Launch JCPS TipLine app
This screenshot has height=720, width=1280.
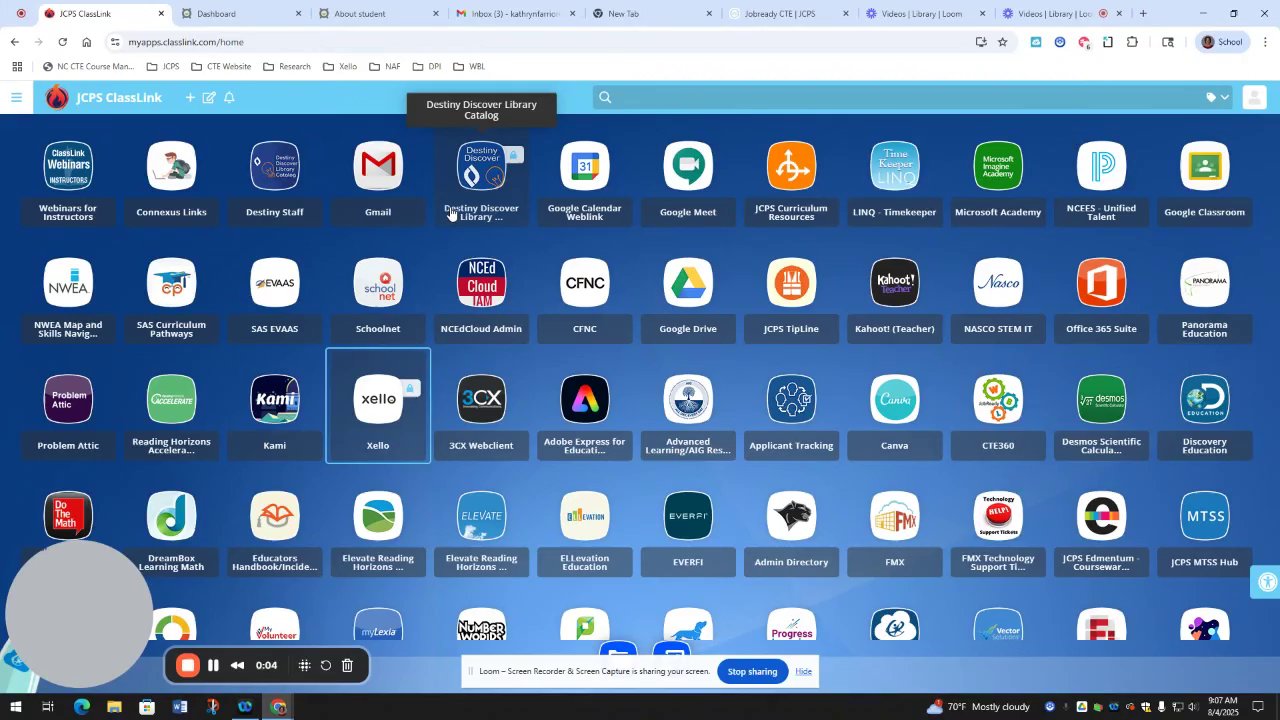click(791, 298)
